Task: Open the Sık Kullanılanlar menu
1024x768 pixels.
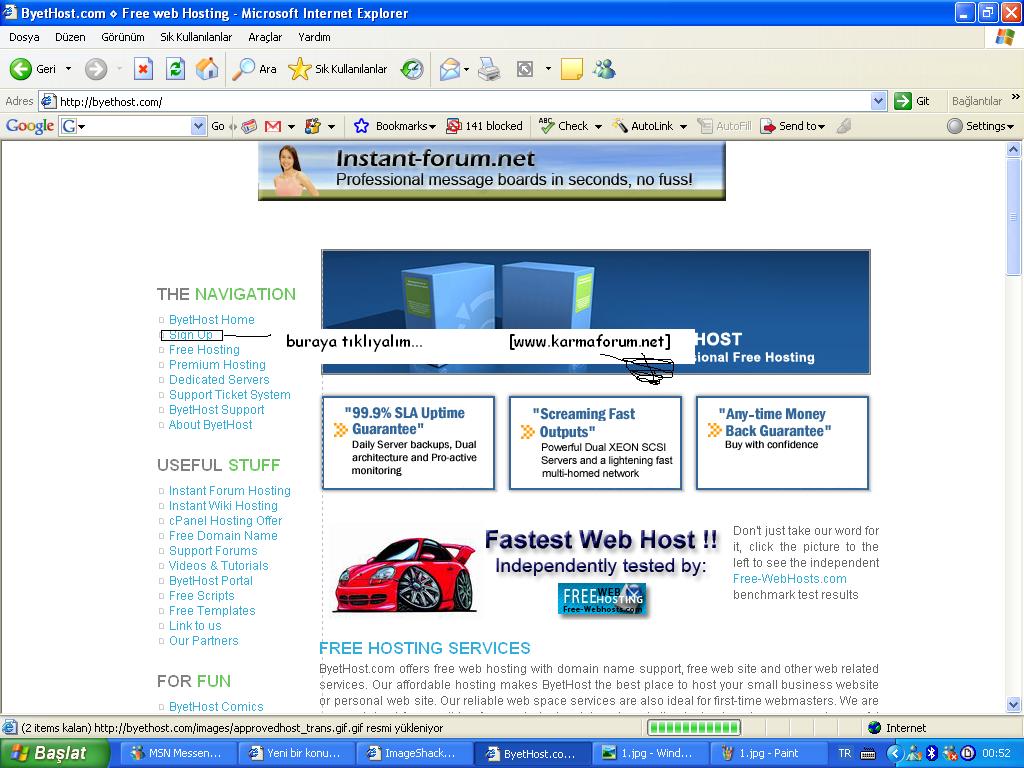Action: [x=196, y=37]
